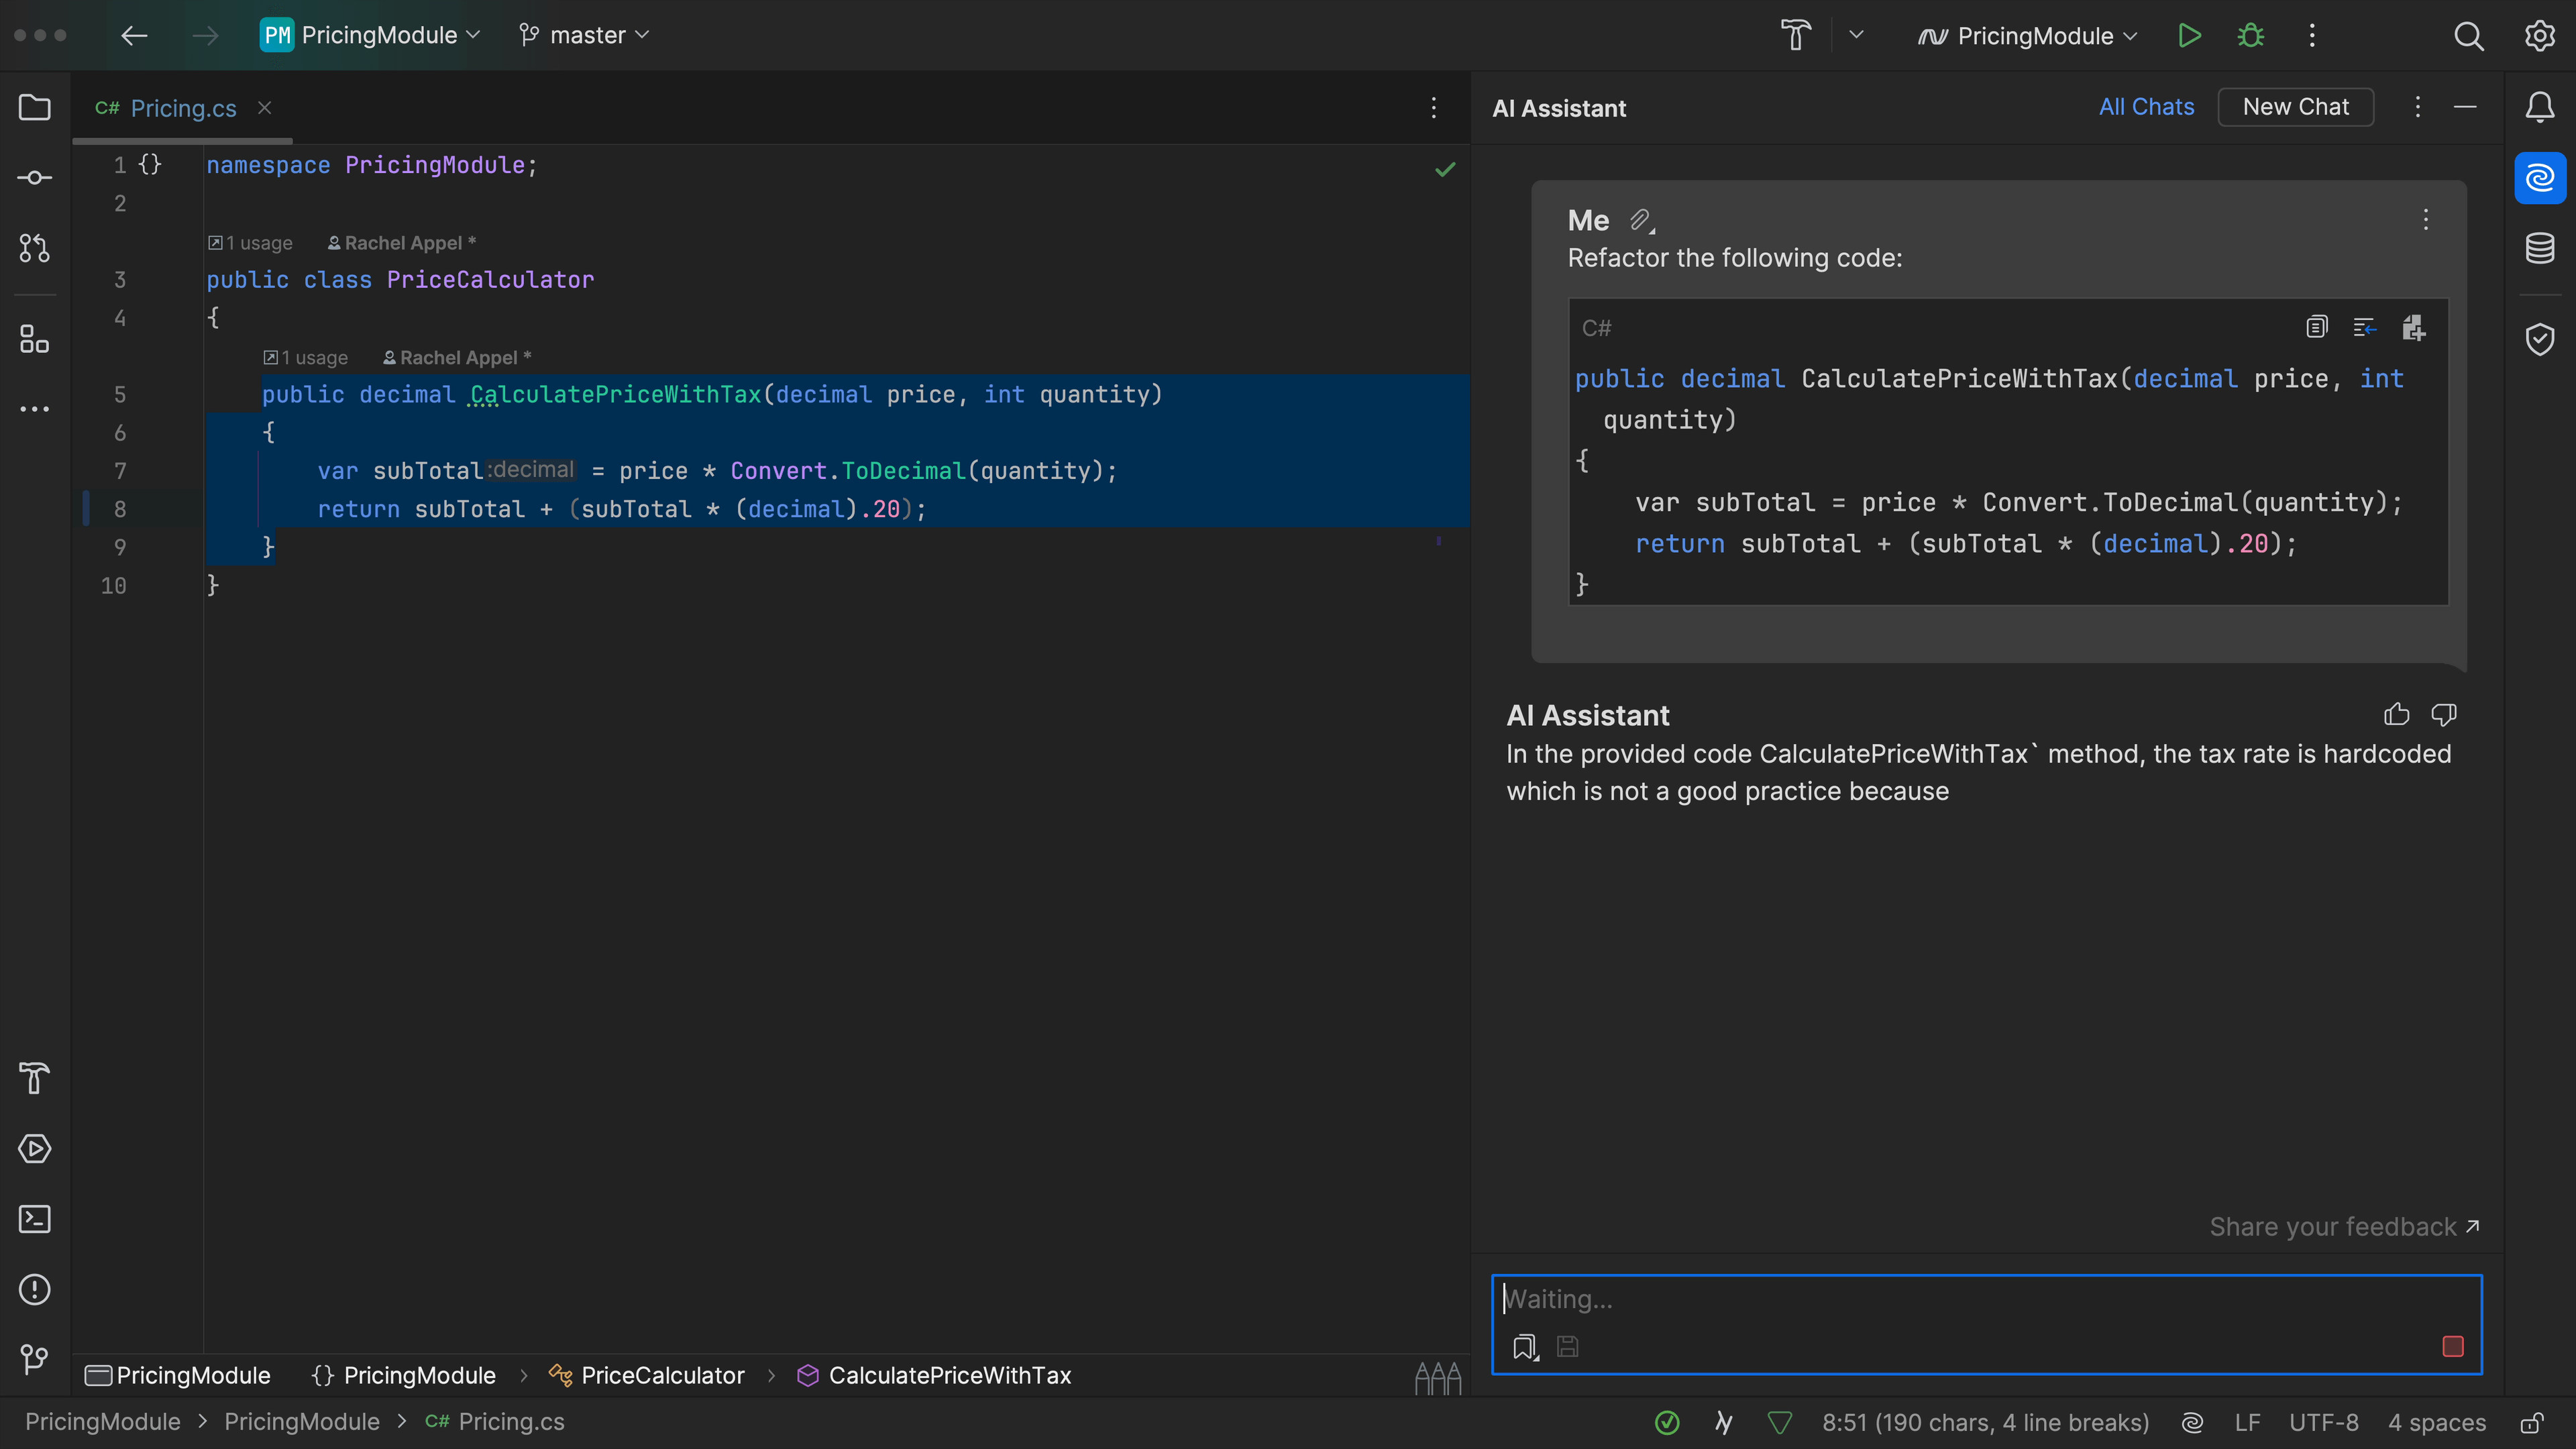Image resolution: width=2576 pixels, height=1449 pixels.
Task: Stop the AI response generation
Action: pyautogui.click(x=2452, y=1346)
